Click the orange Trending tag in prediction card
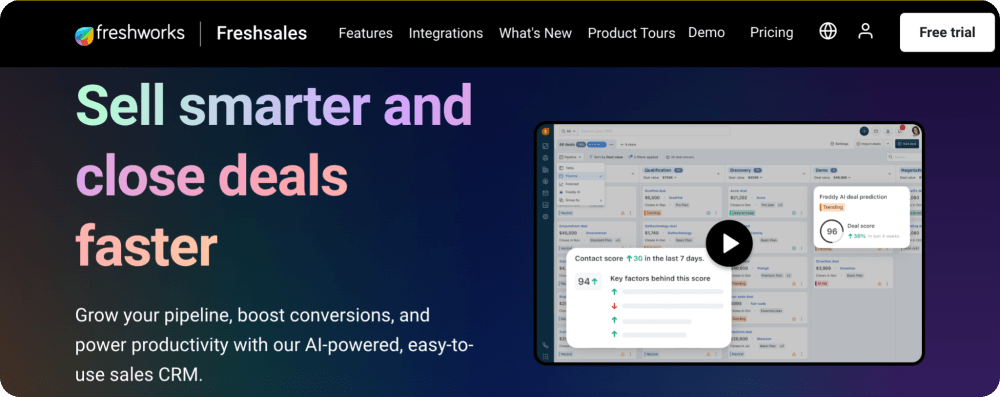Viewport: 1000px width, 397px height. (832, 207)
